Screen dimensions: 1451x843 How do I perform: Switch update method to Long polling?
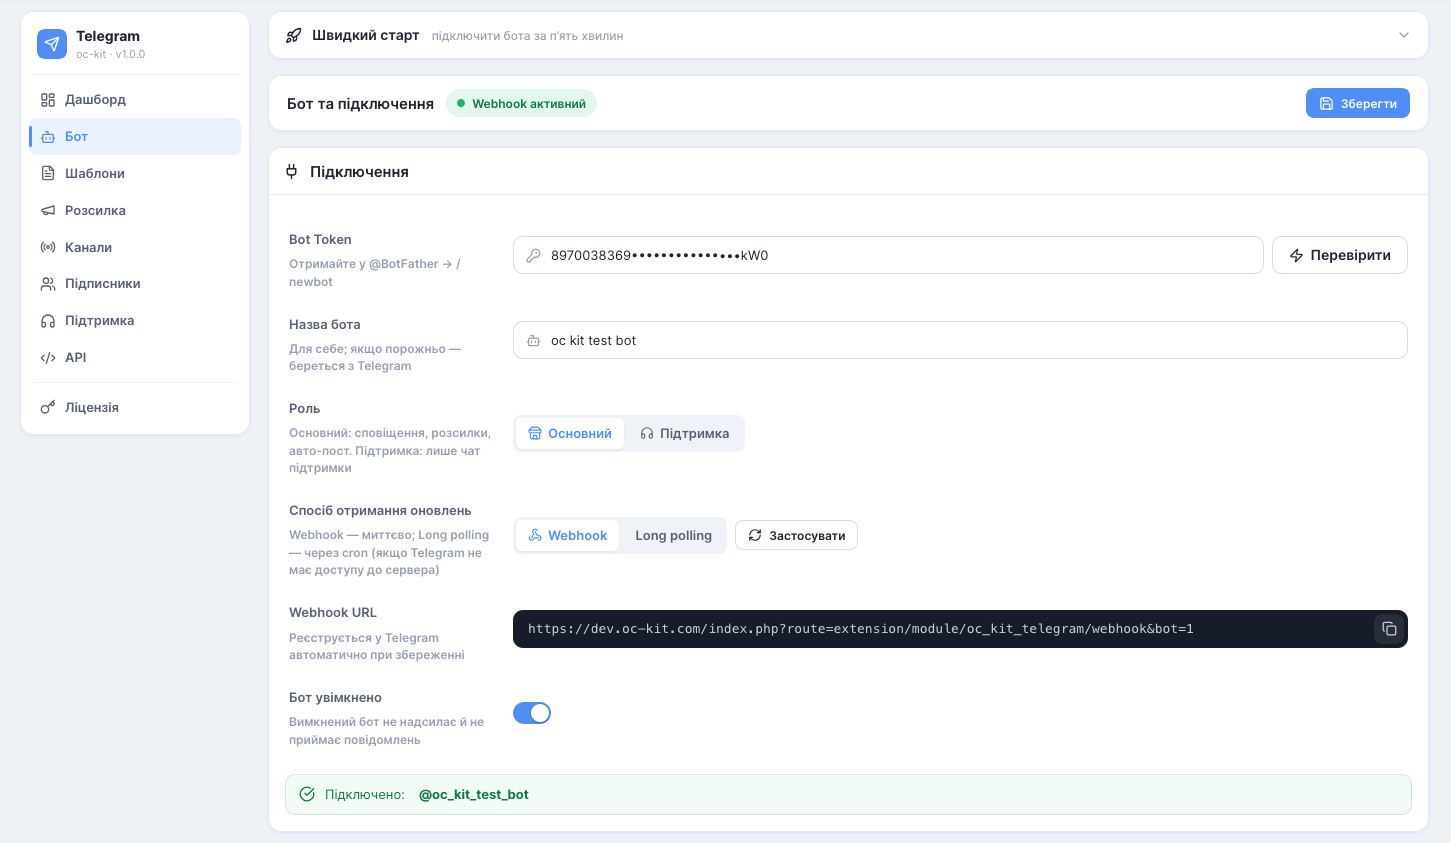674,536
